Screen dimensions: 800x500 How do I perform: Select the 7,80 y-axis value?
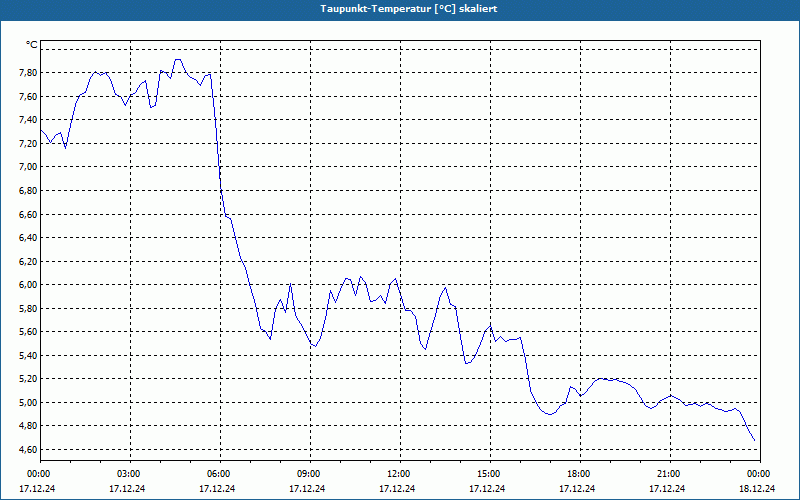pyautogui.click(x=28, y=72)
